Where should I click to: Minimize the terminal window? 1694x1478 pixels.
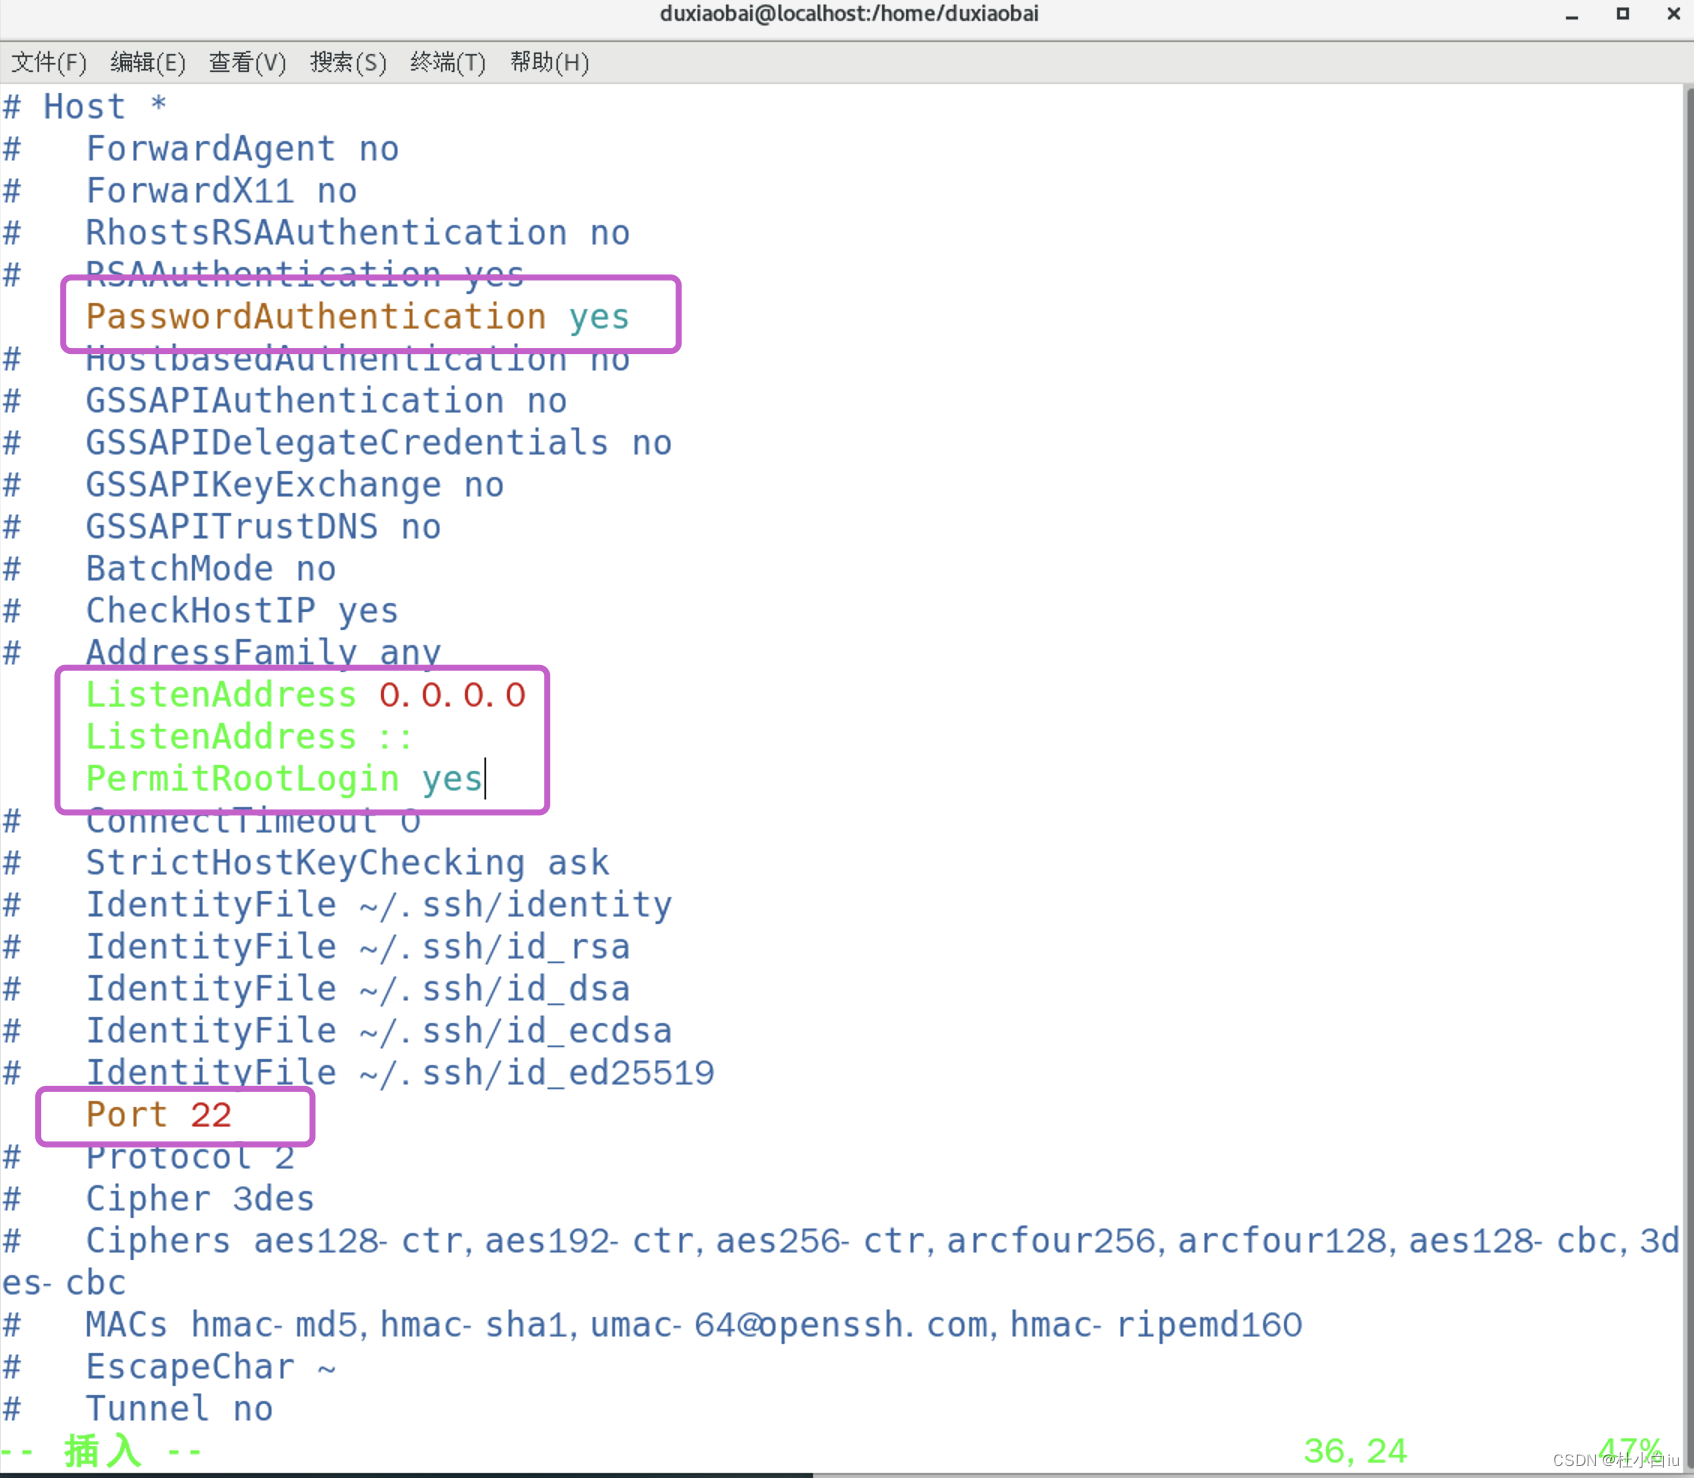click(1572, 15)
